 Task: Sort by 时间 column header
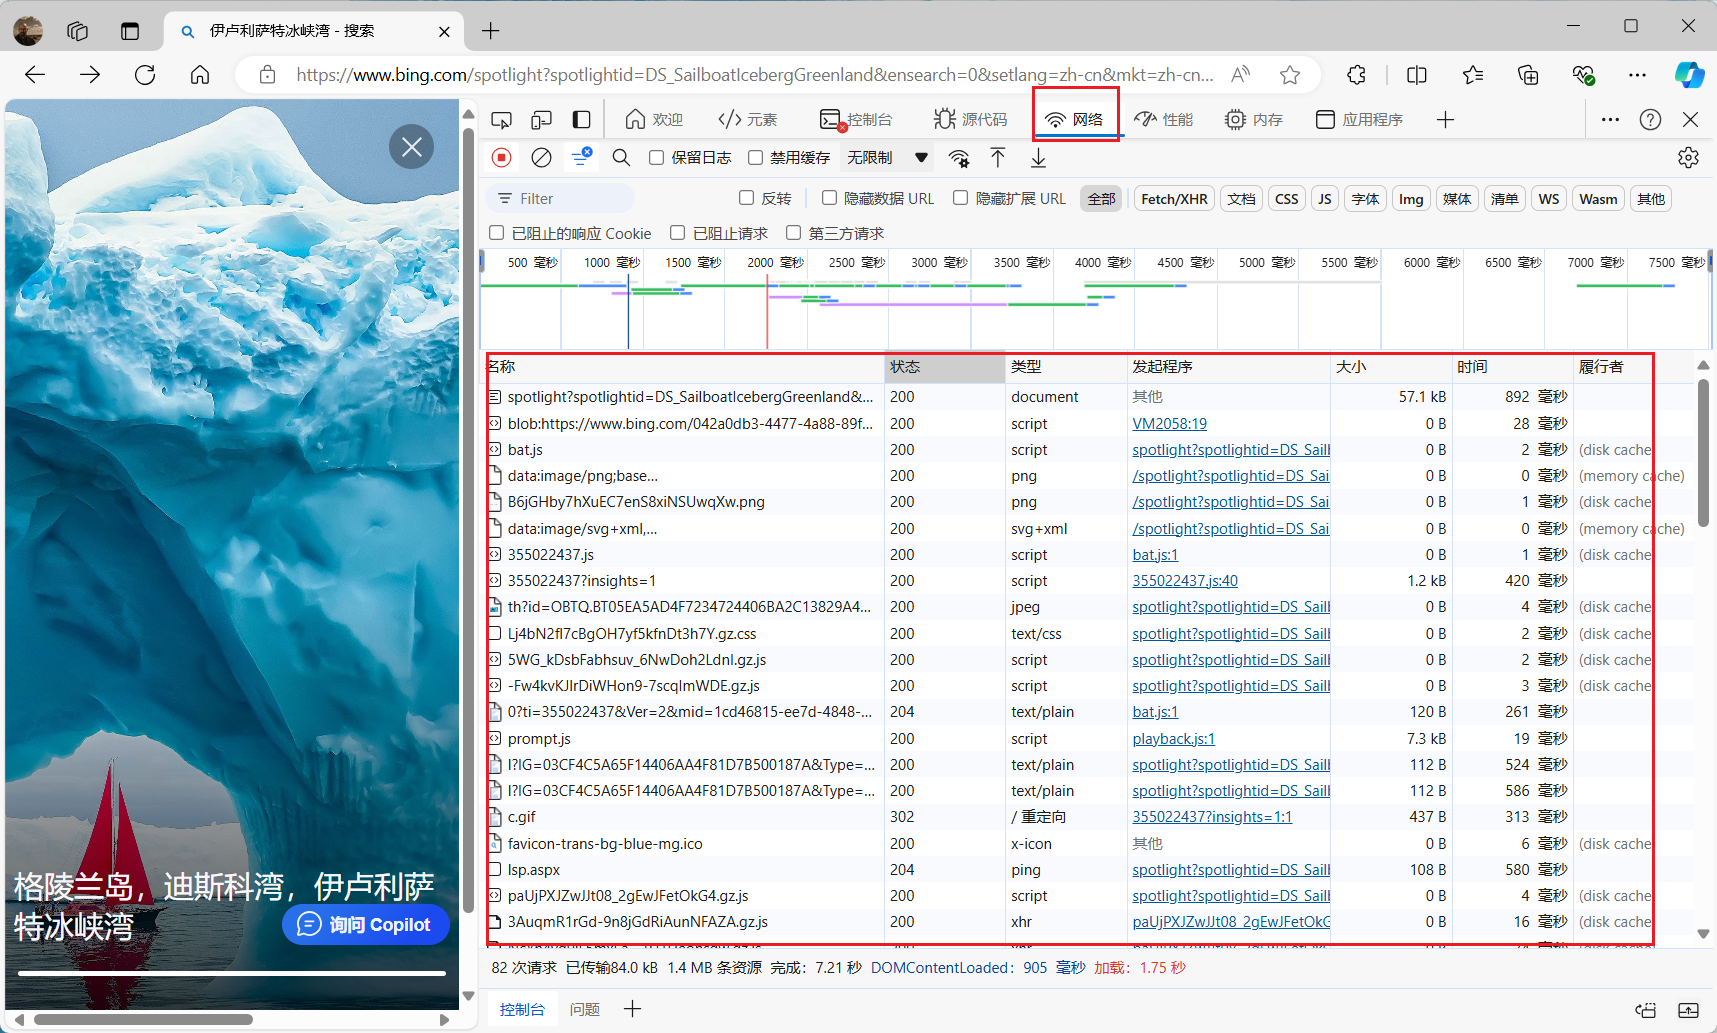point(1512,367)
